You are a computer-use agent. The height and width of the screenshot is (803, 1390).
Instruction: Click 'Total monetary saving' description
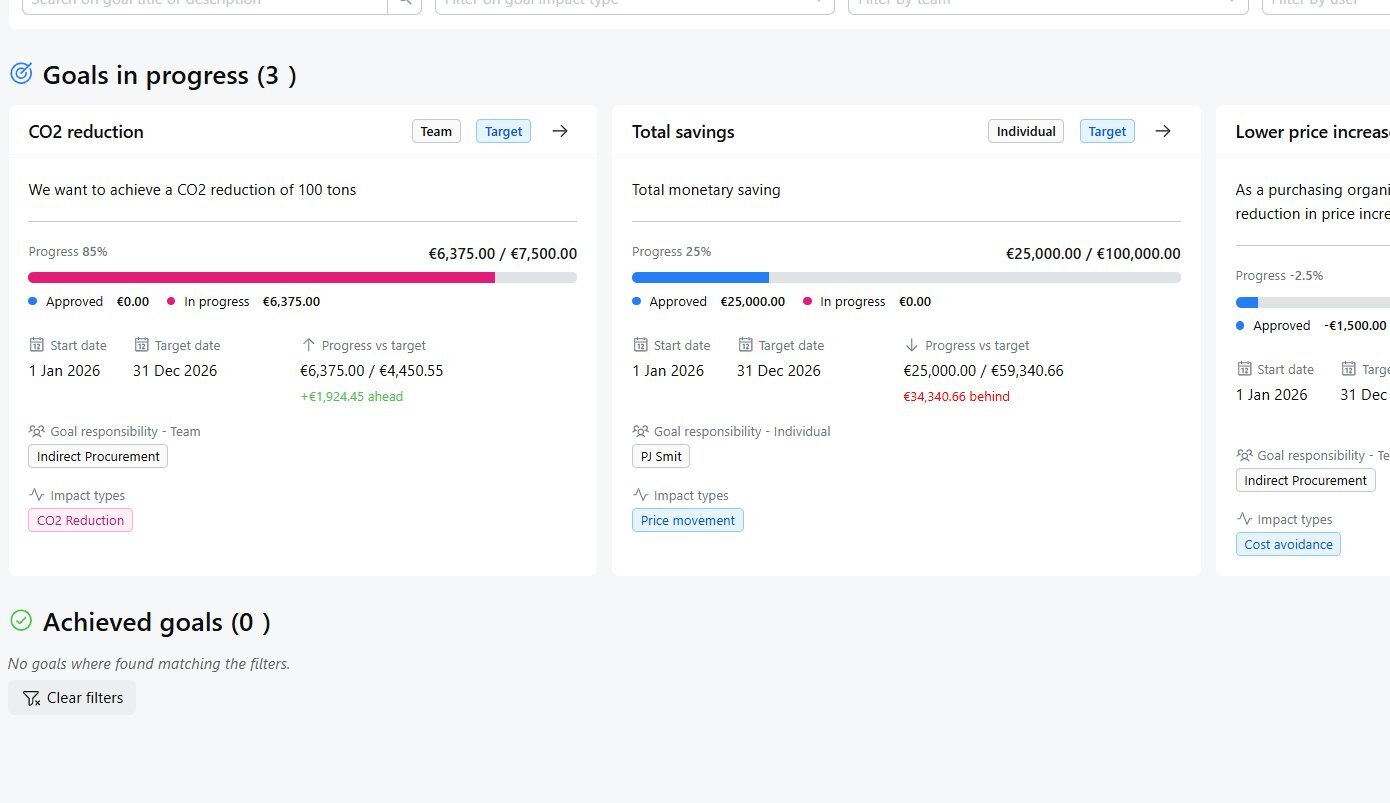click(x=706, y=189)
